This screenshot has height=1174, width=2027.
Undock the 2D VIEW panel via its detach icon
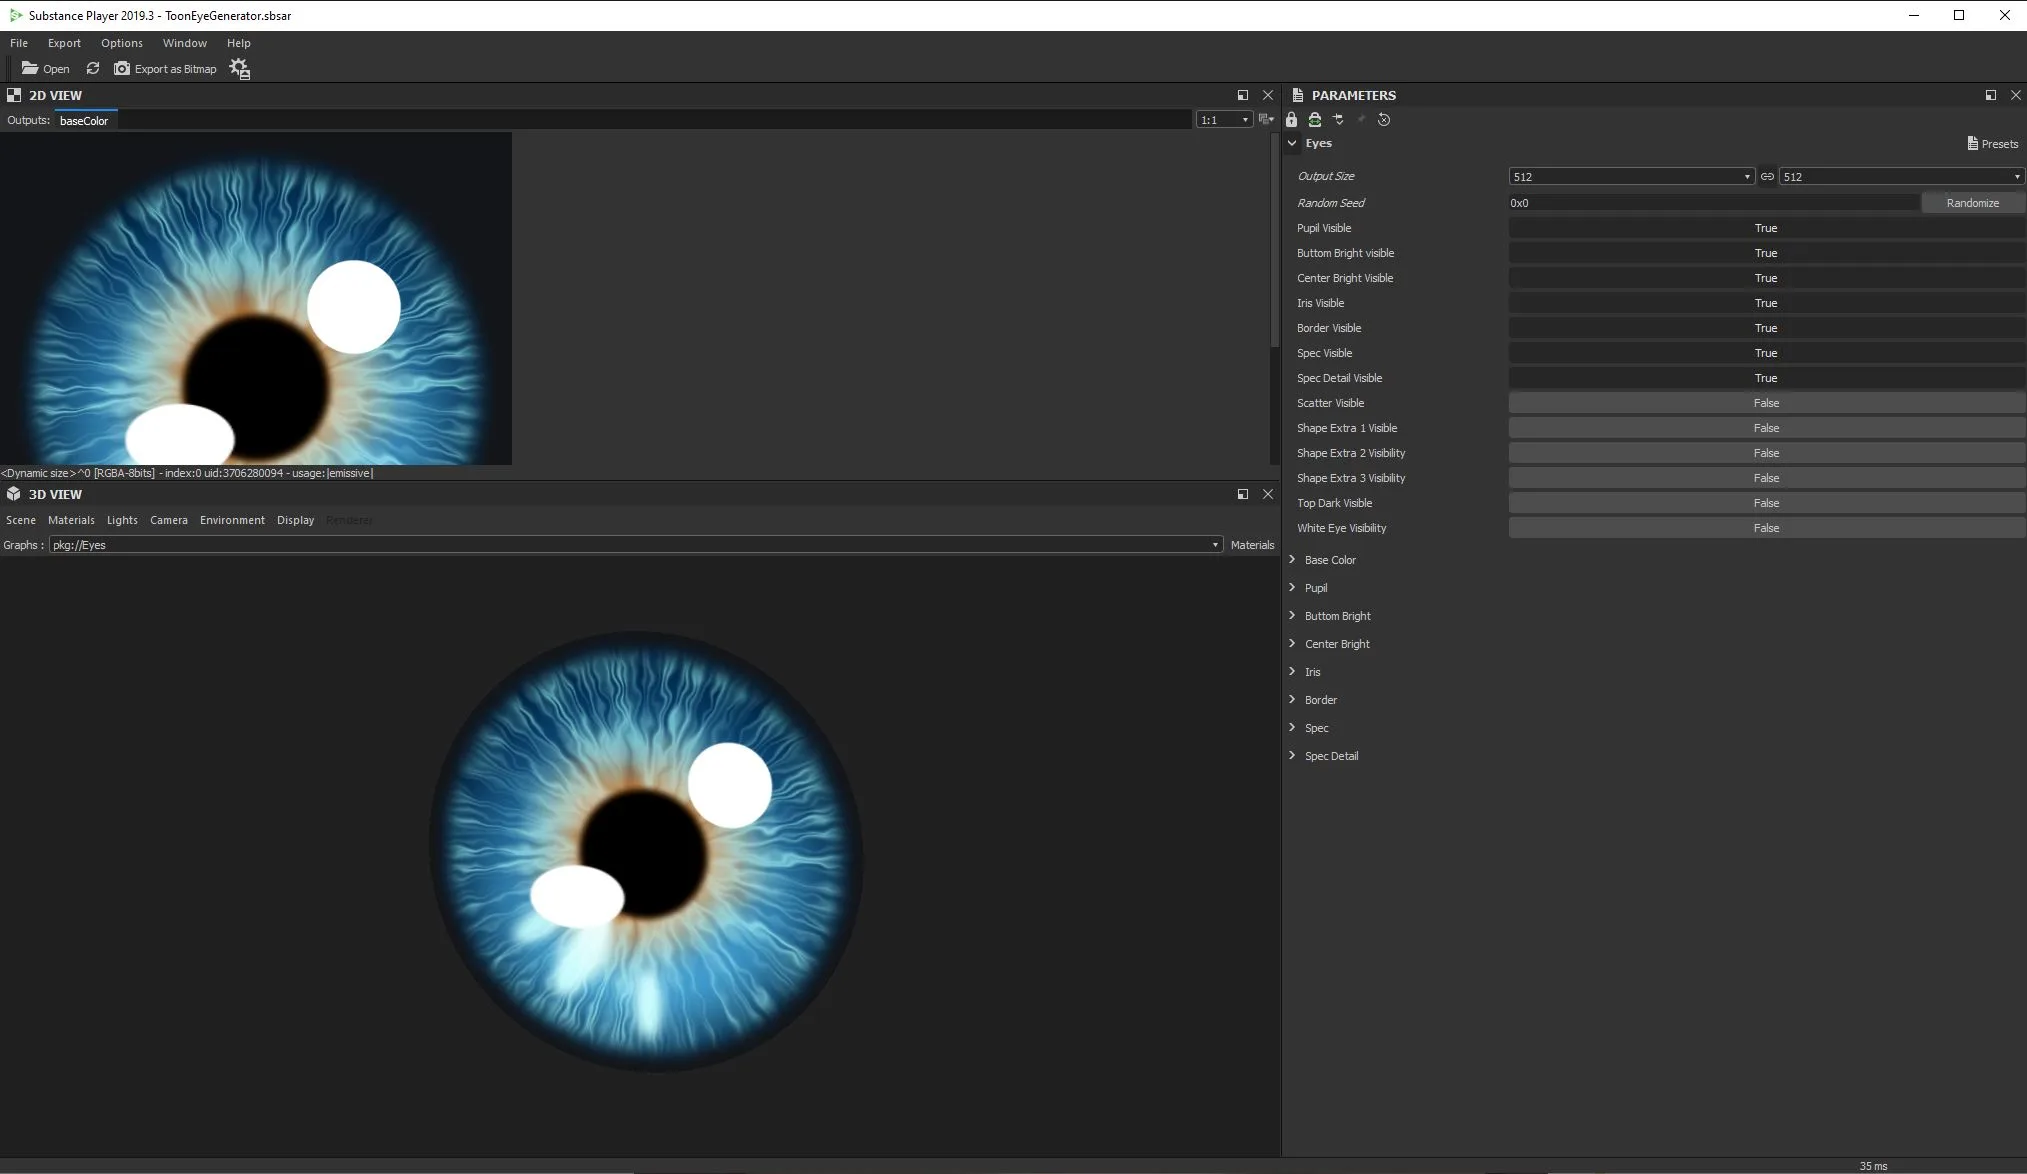pyautogui.click(x=1242, y=95)
